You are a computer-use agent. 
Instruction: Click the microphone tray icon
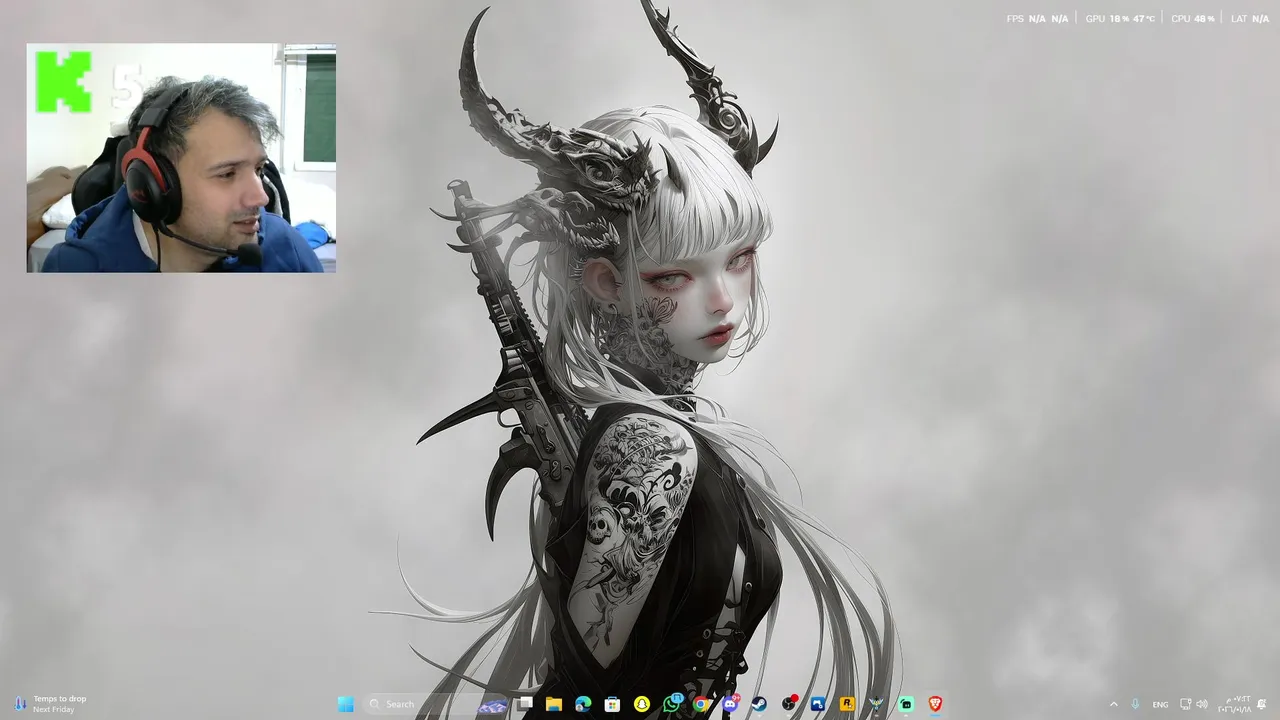point(1136,704)
